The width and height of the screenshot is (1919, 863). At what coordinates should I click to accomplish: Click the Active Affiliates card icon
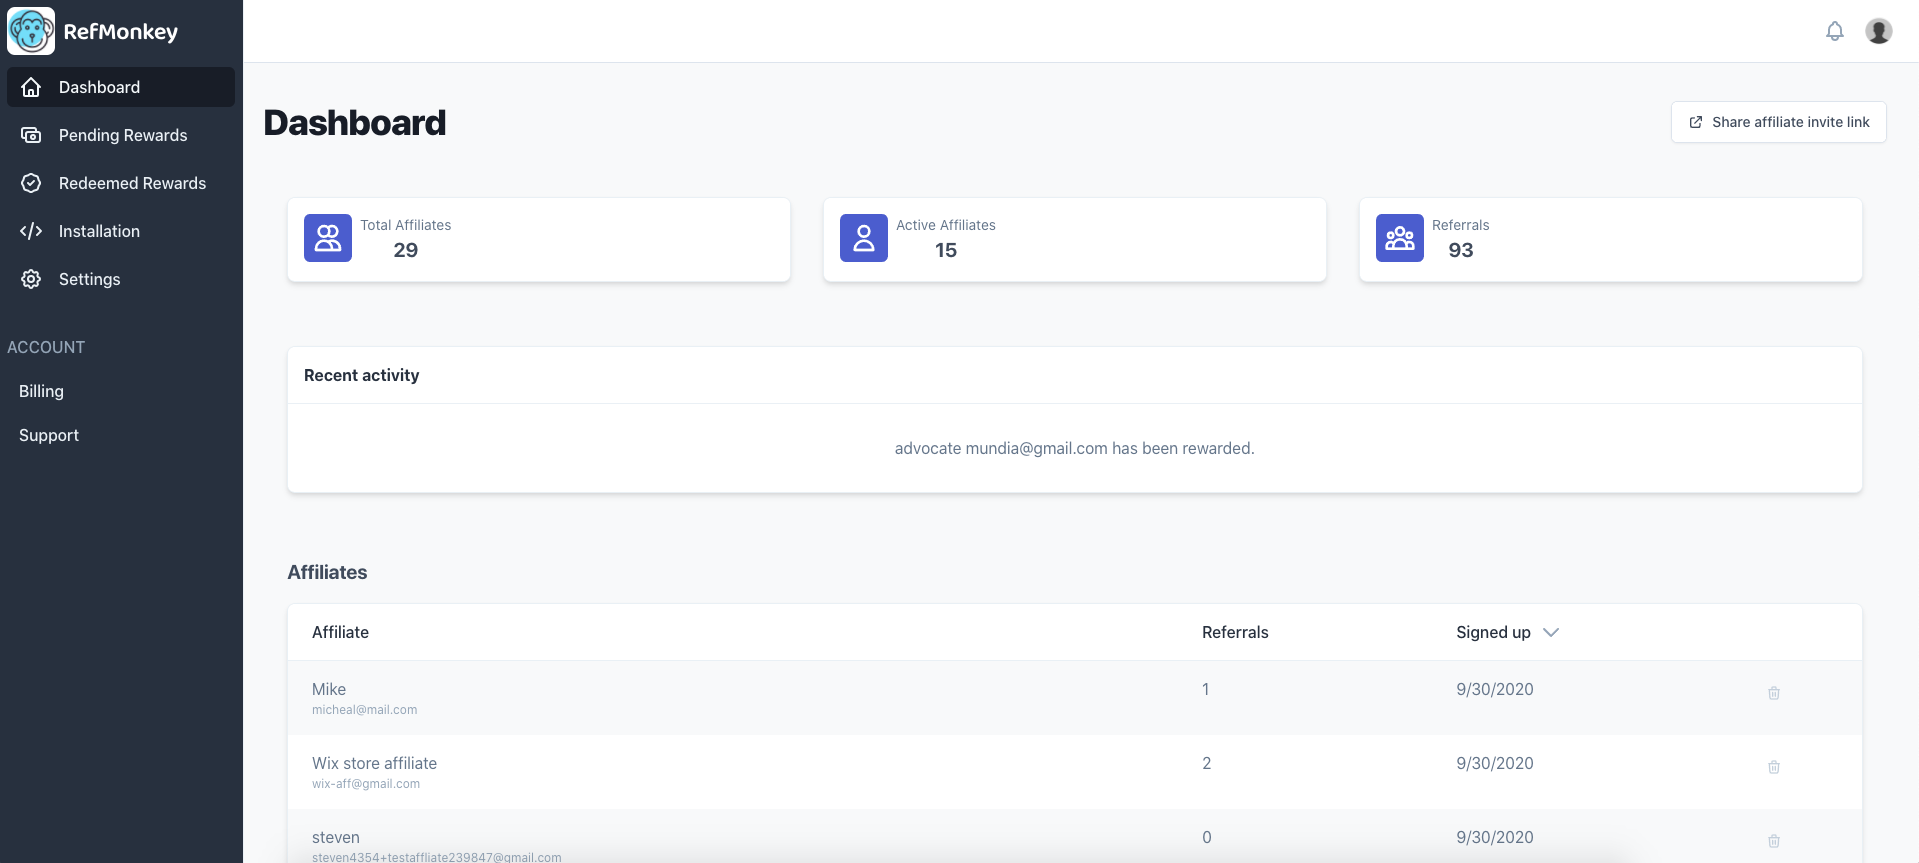pyautogui.click(x=864, y=238)
